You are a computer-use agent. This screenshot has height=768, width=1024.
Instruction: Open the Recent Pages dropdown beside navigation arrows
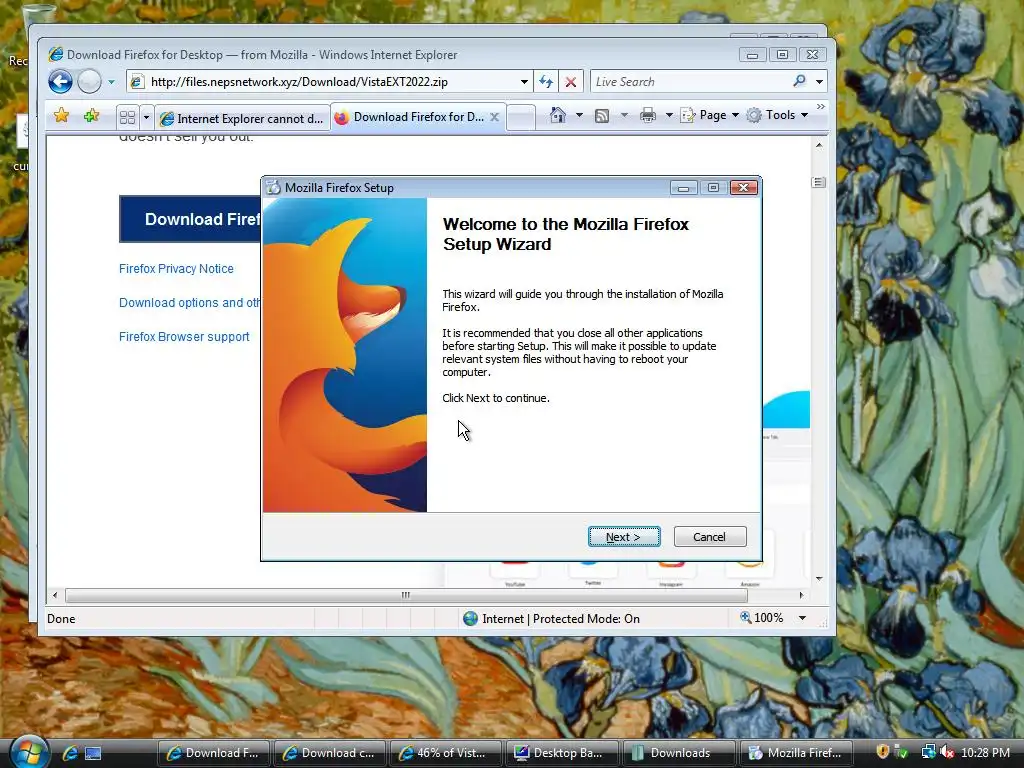[111, 82]
